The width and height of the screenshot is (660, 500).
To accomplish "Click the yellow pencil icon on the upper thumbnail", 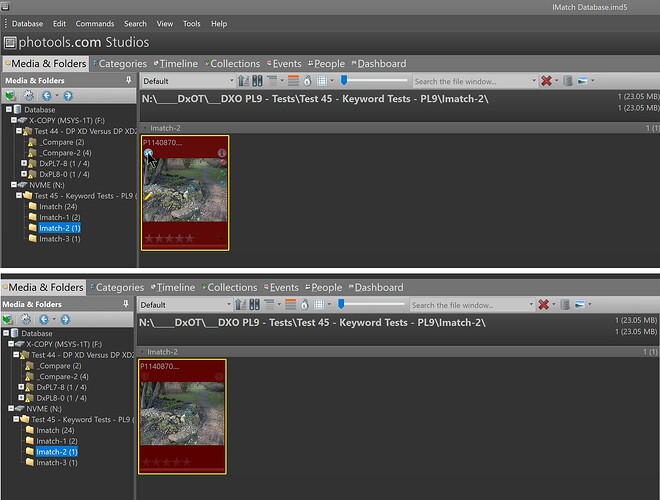I will point(149,198).
